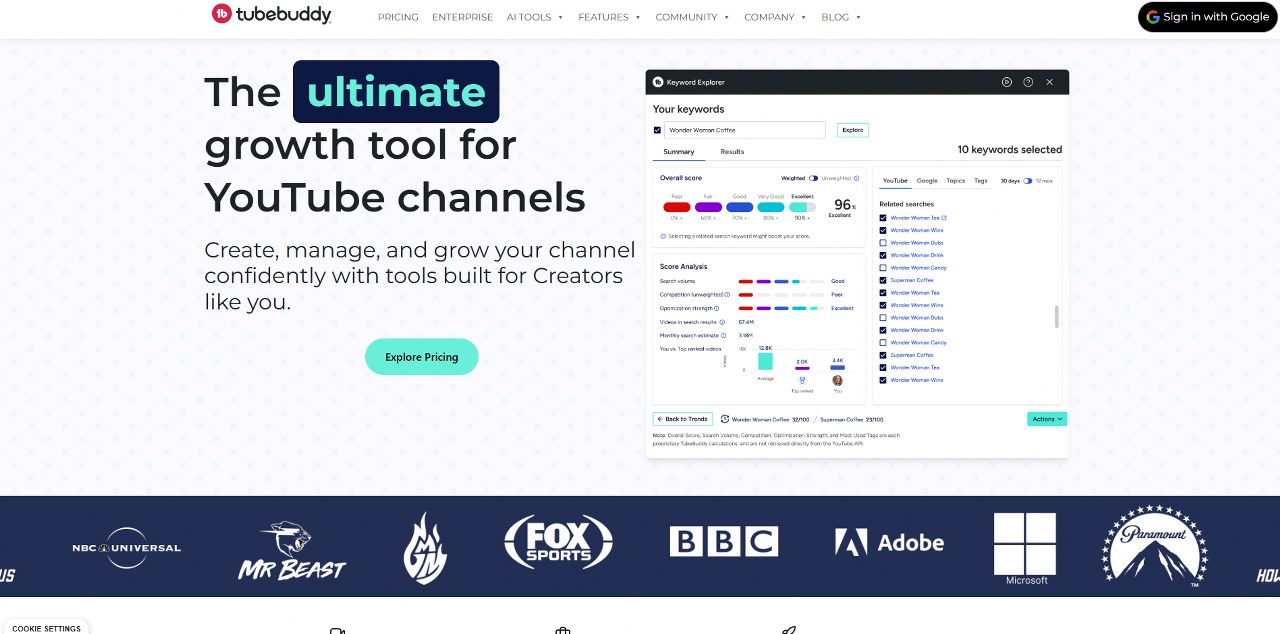The width and height of the screenshot is (1280, 634).
Task: Toggle the 30 days / 12 mos switch
Action: coord(1028,181)
